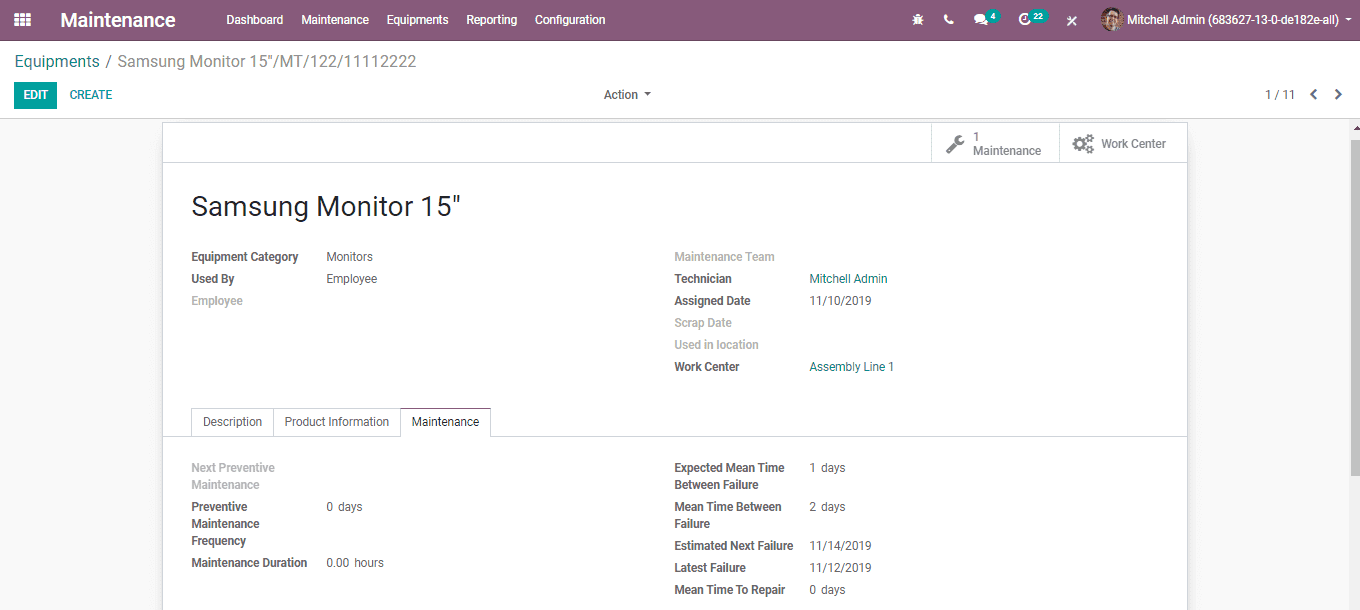This screenshot has height=610, width=1360.
Task: Click Estimated Next Failure date 11/14/2019
Action: [x=840, y=546]
